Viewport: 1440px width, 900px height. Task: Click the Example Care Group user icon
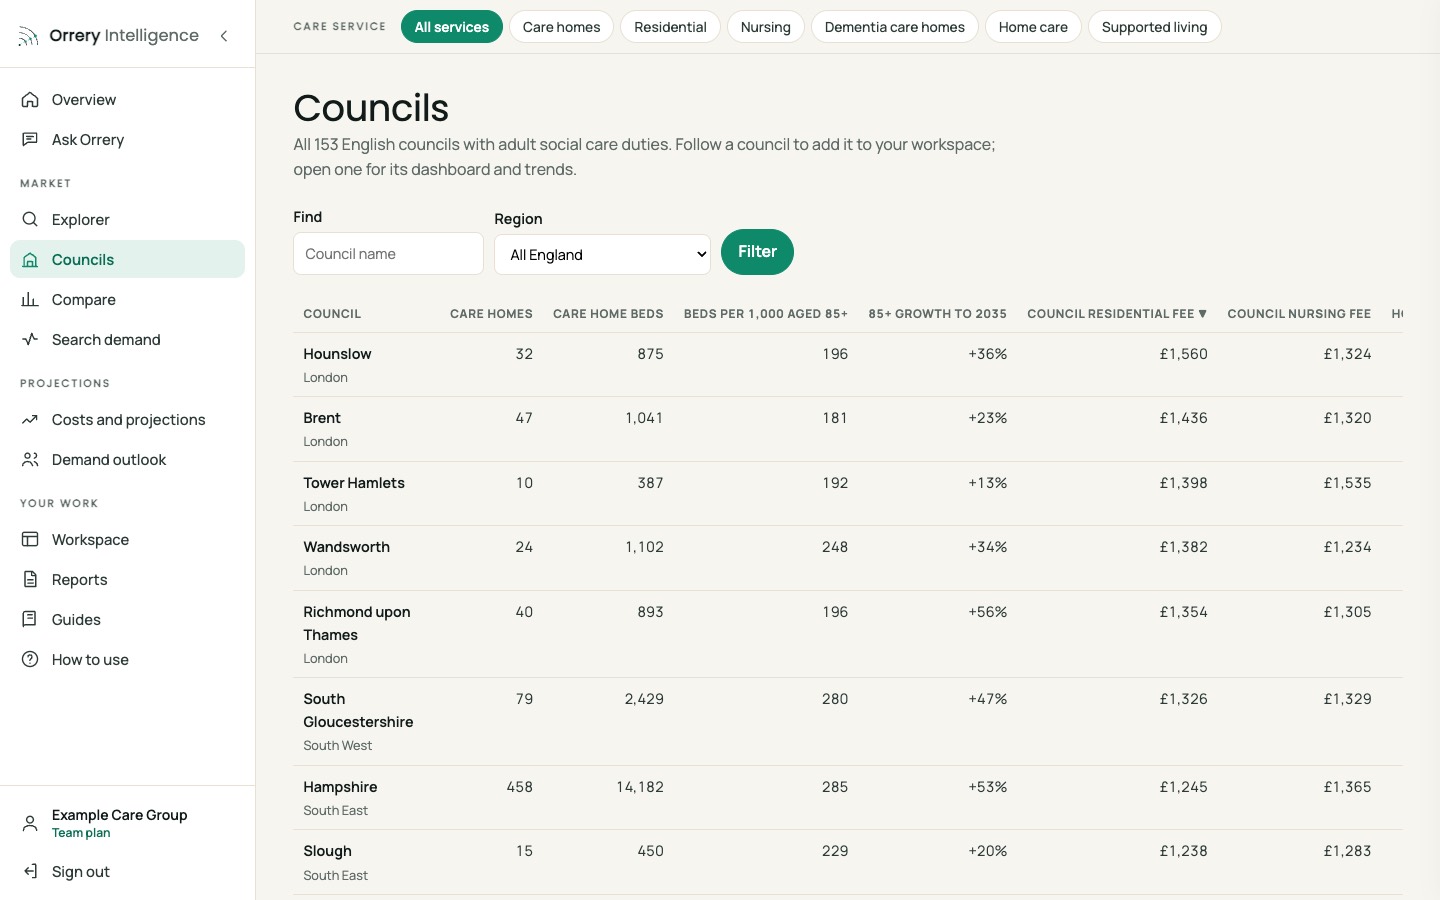(30, 823)
